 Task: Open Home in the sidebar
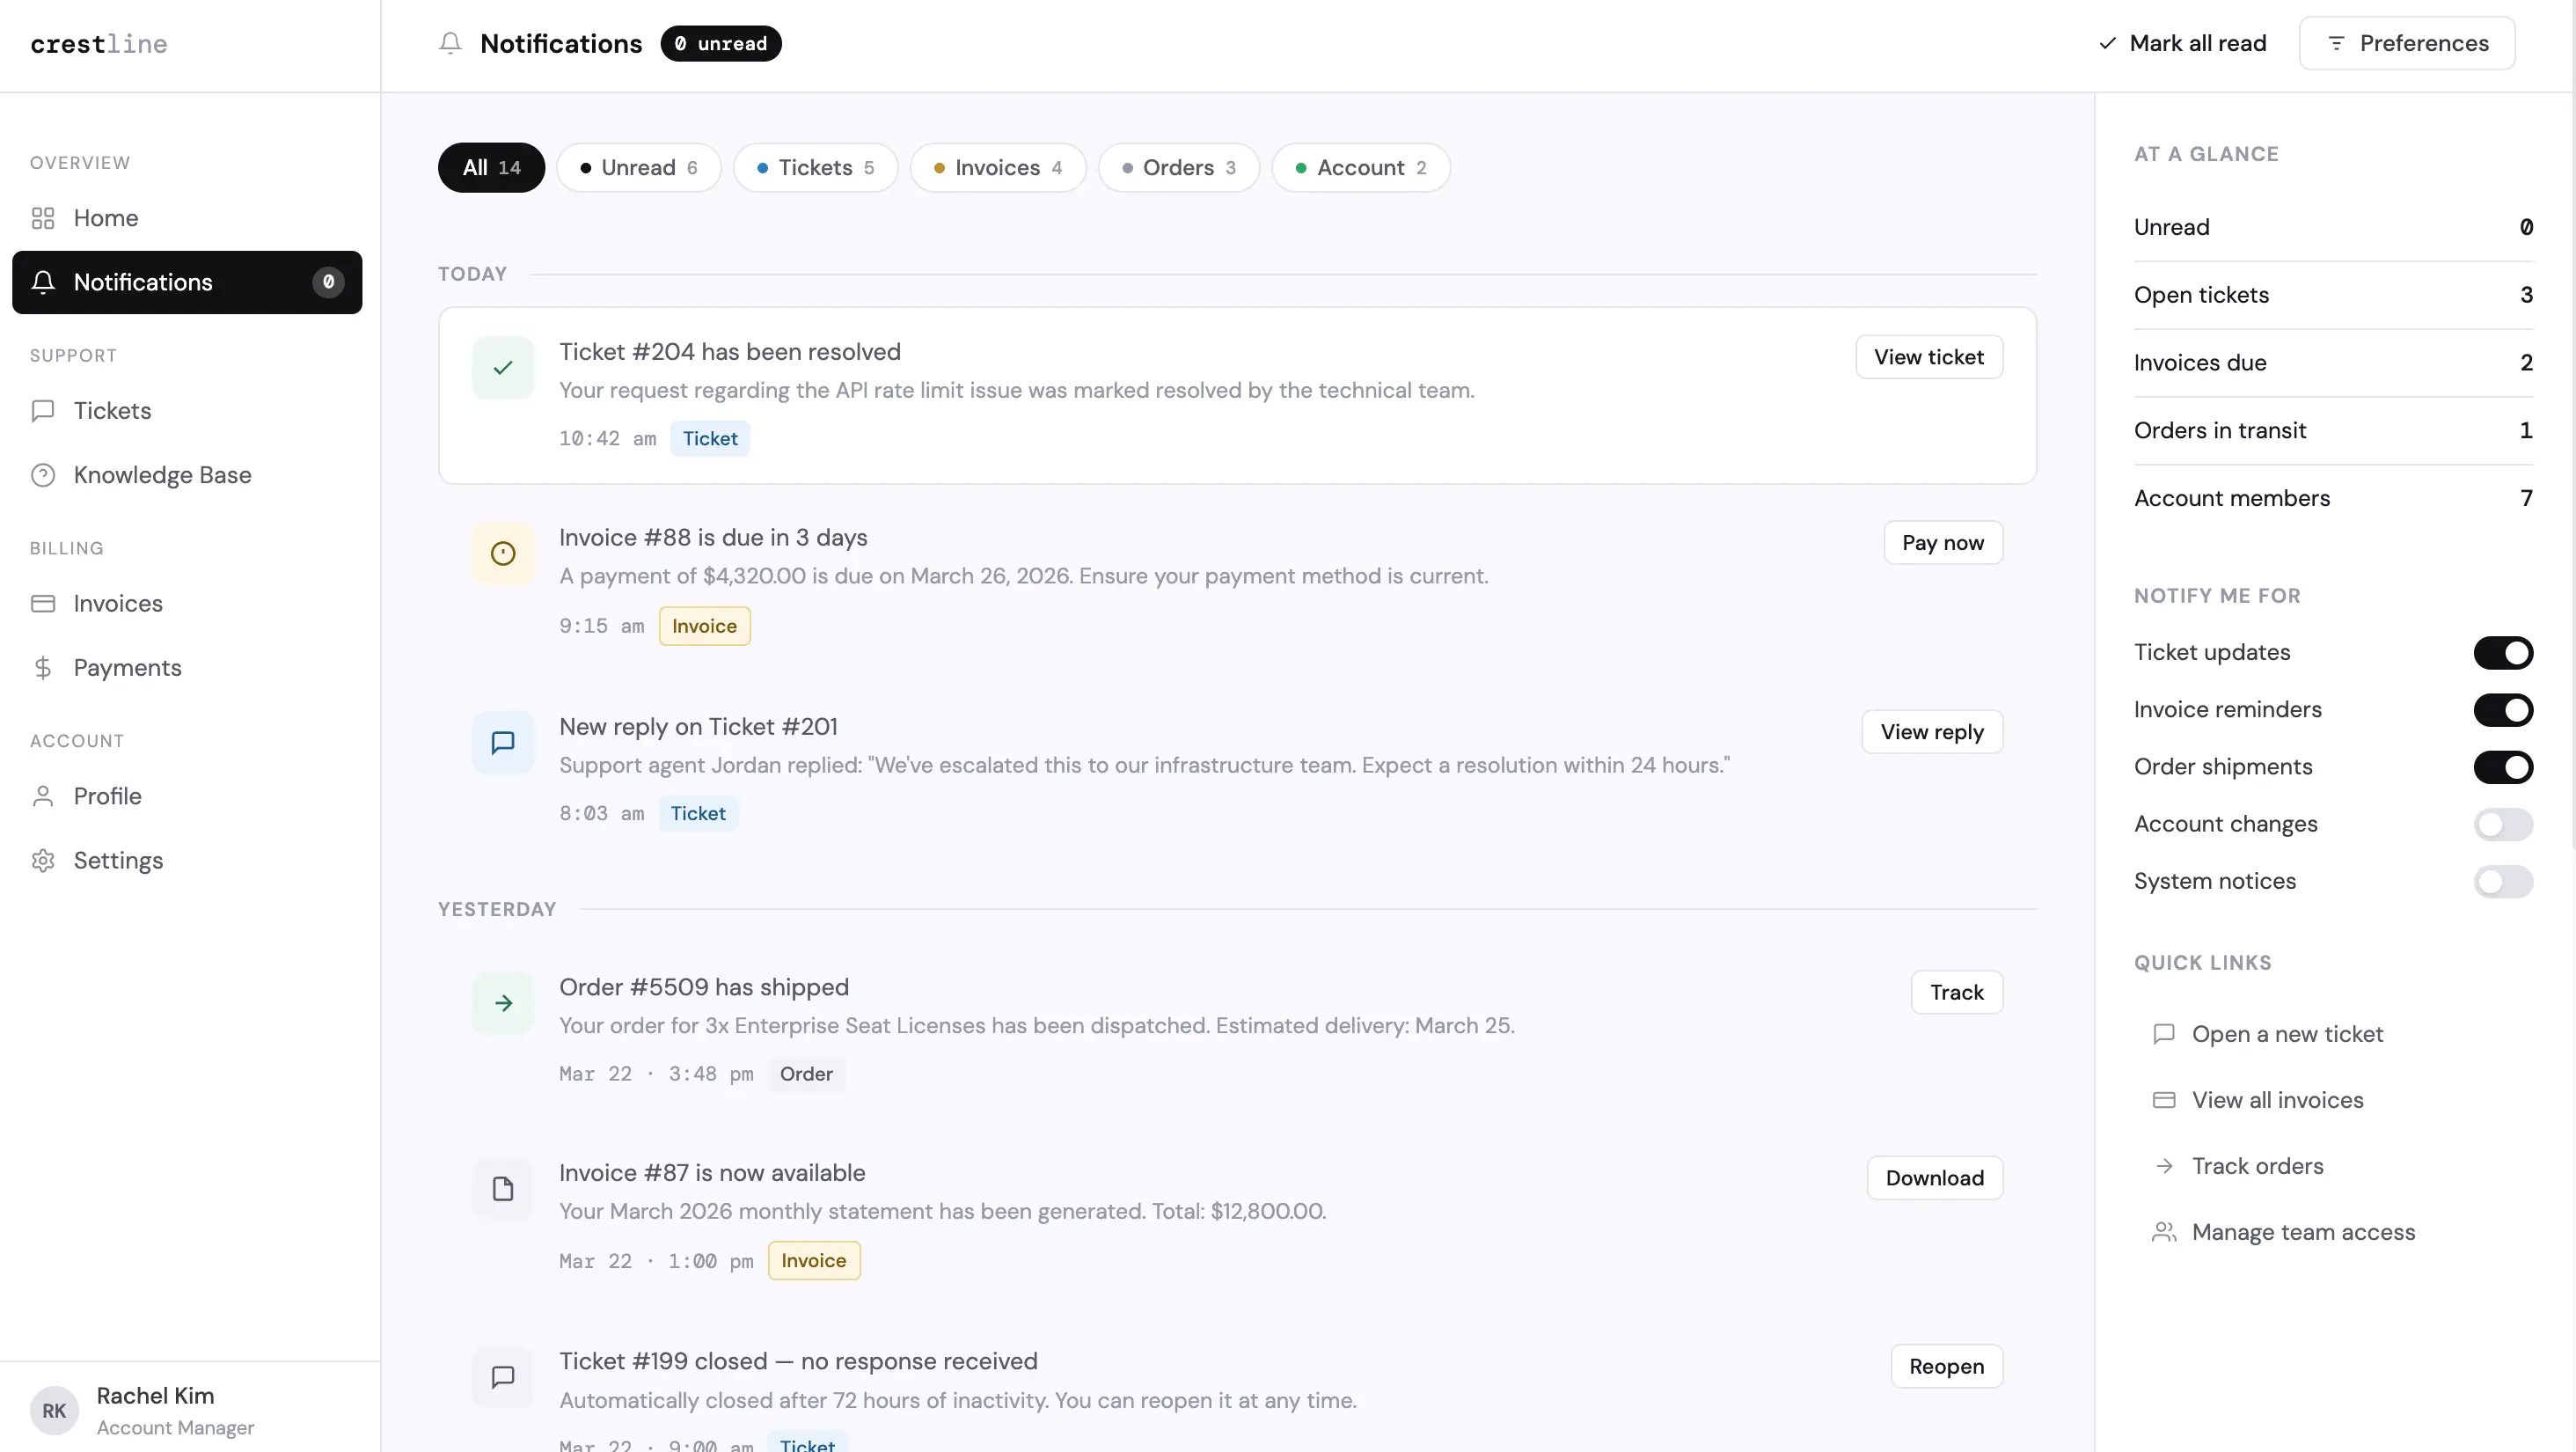pos(187,218)
